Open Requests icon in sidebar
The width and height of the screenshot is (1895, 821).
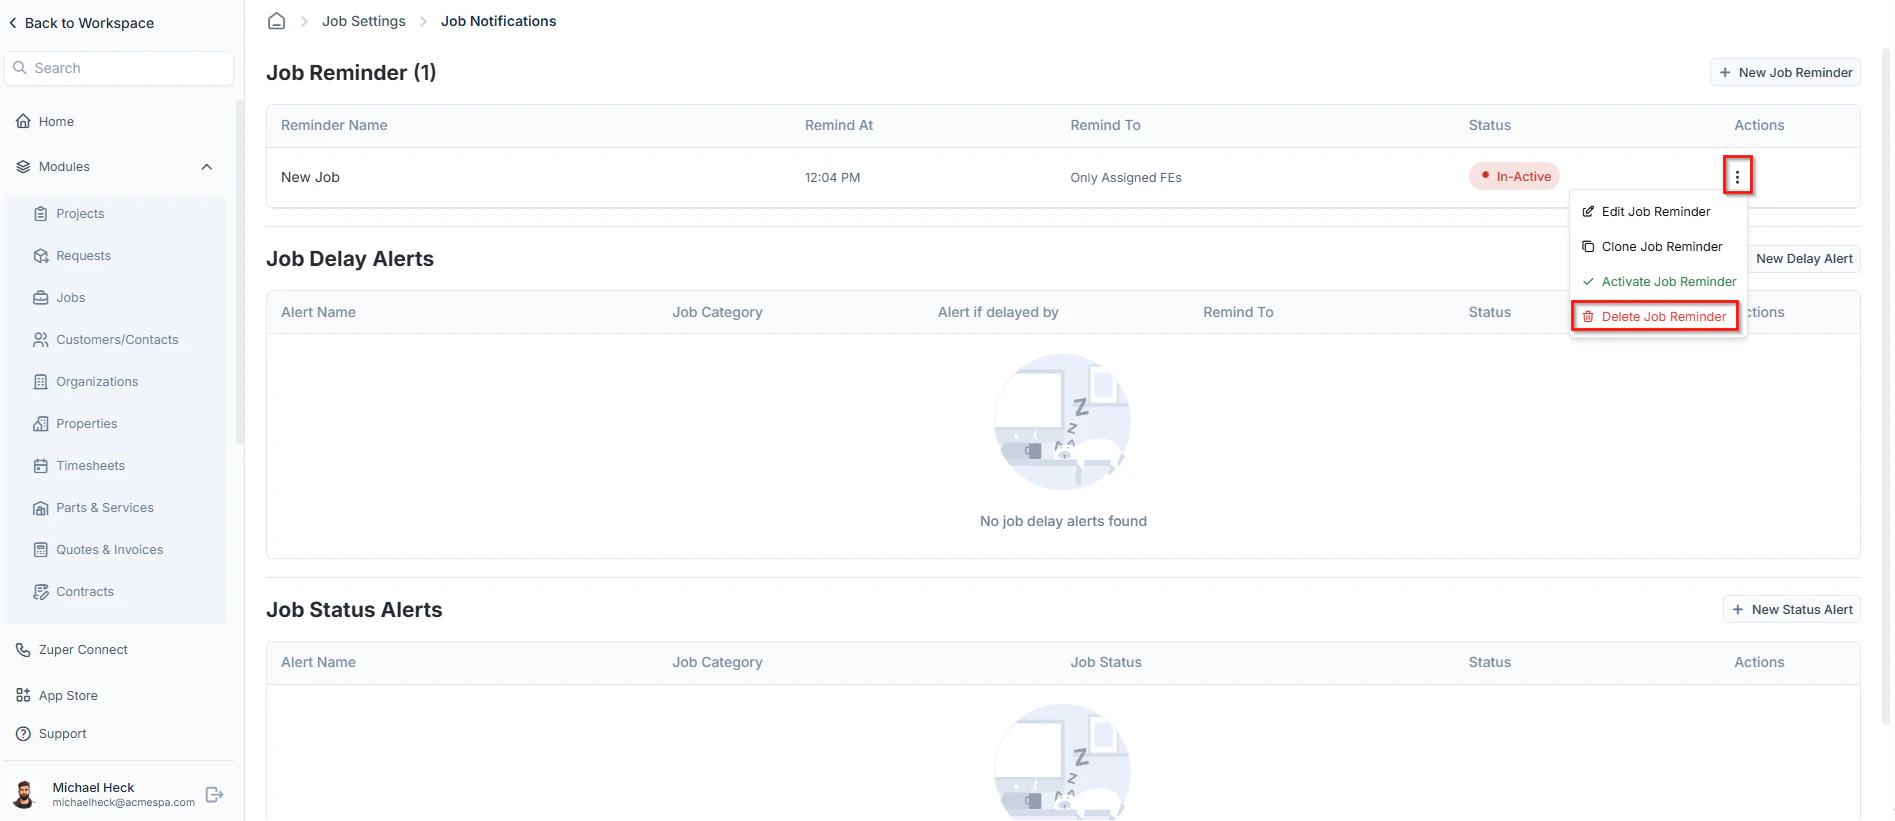click(x=41, y=256)
